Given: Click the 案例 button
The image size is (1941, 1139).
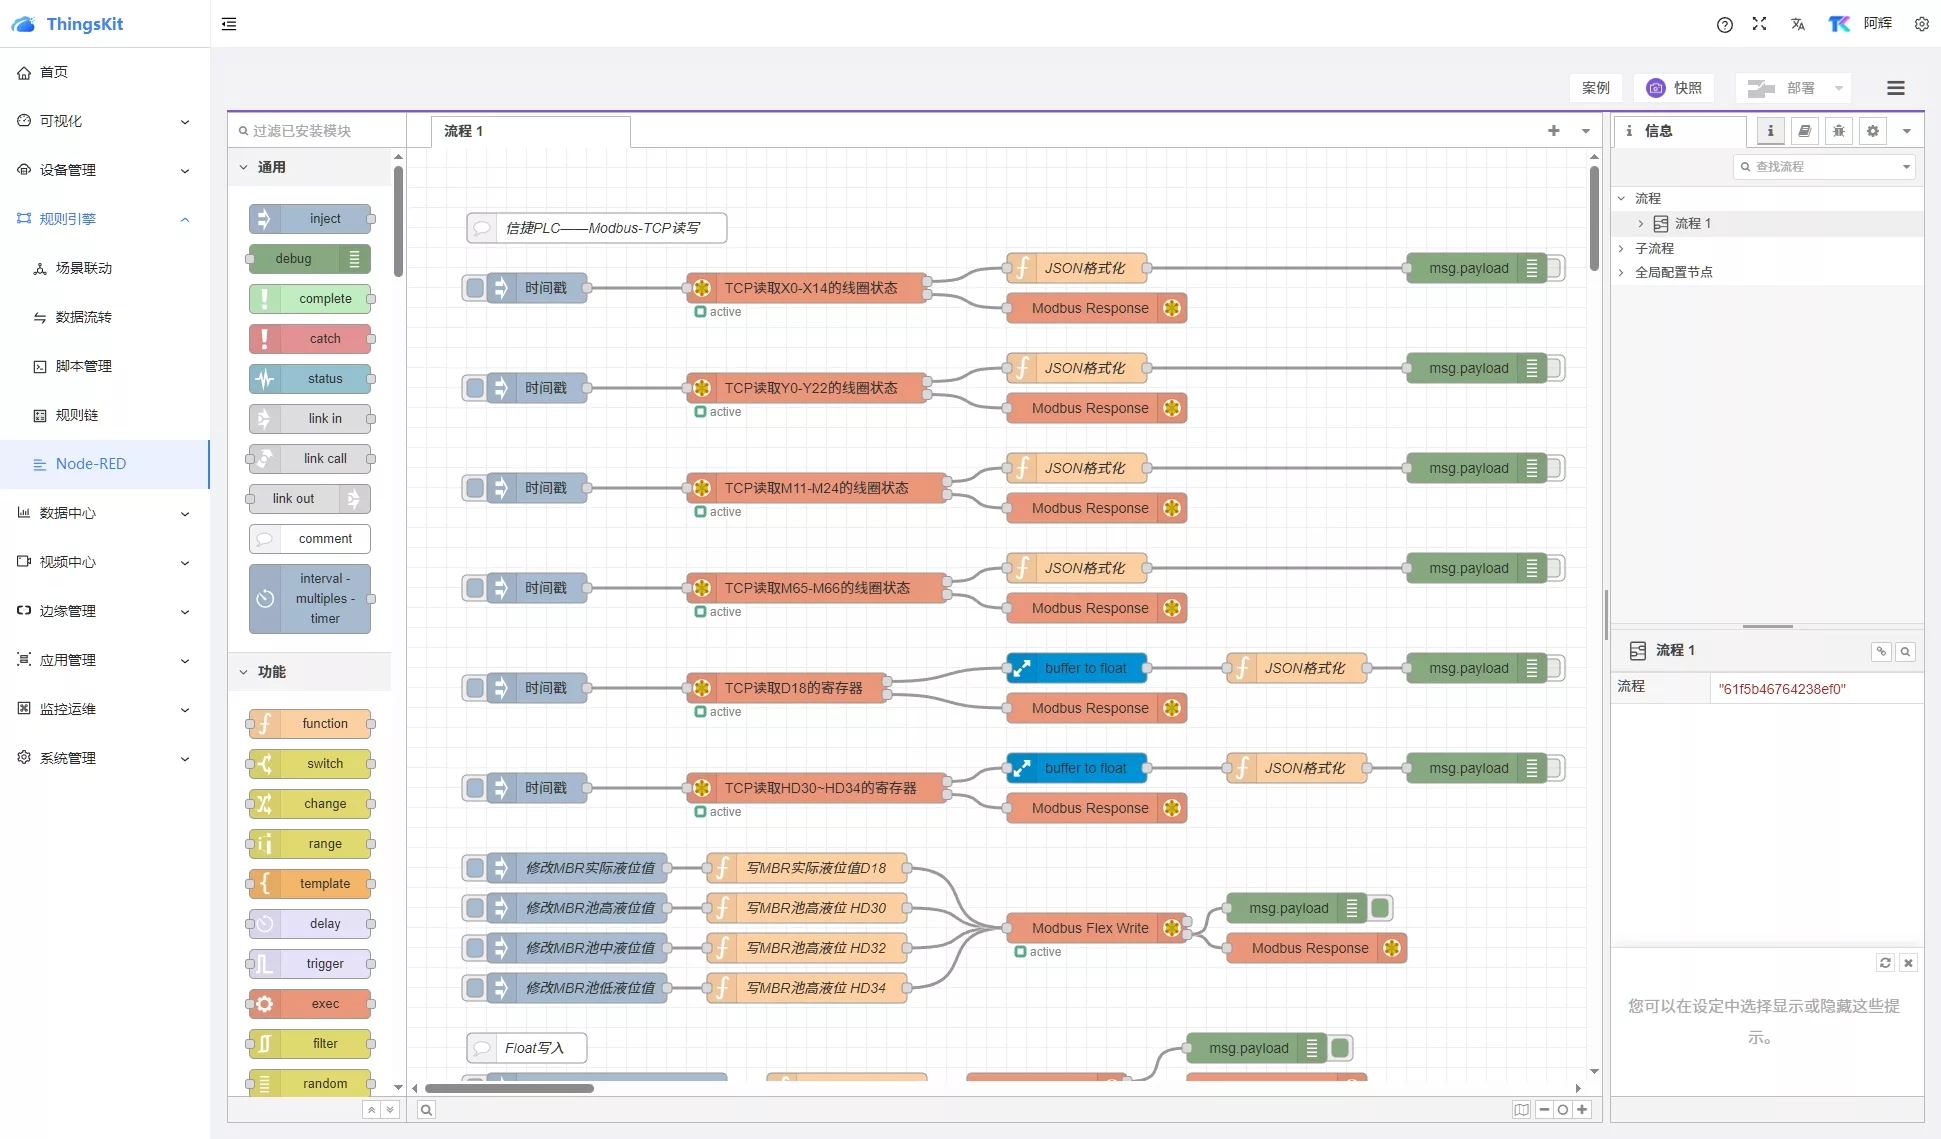Looking at the screenshot, I should (1595, 88).
